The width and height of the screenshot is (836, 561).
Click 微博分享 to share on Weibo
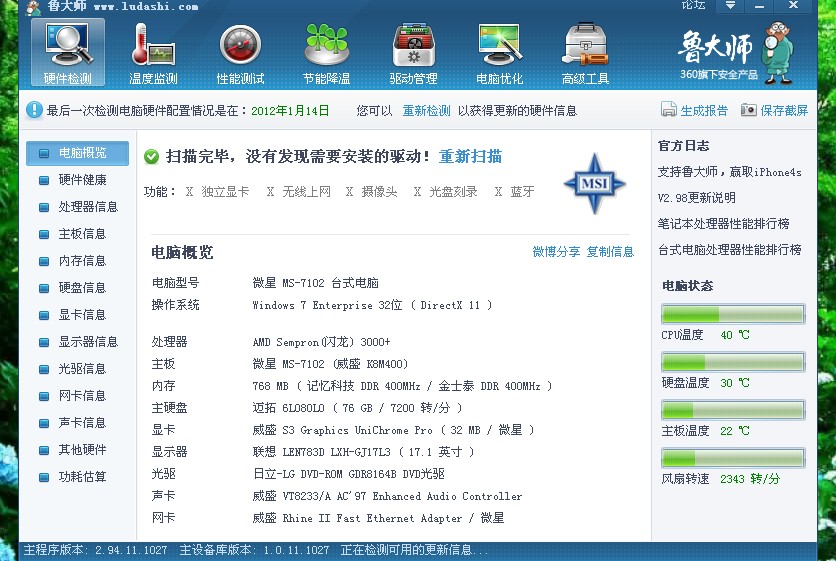(x=556, y=252)
